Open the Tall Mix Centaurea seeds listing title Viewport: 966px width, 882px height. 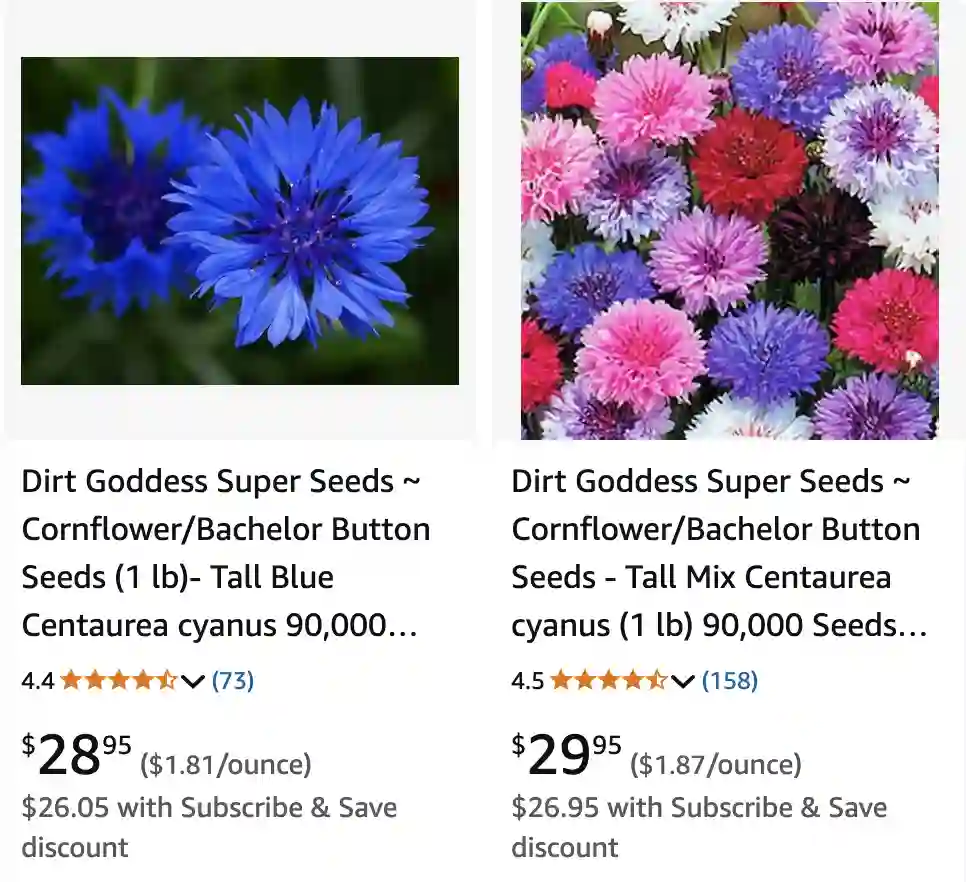(x=716, y=553)
